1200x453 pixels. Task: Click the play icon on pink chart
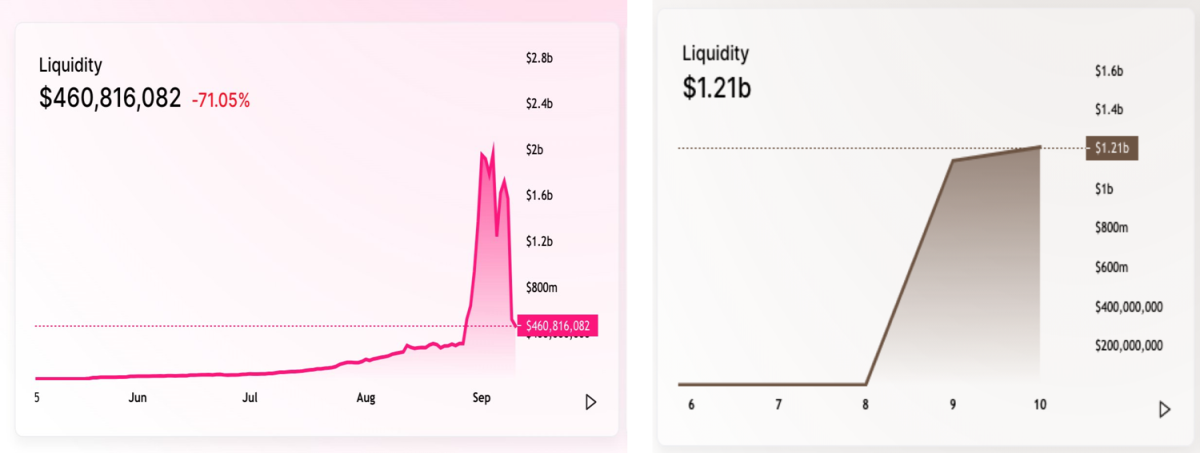[591, 402]
